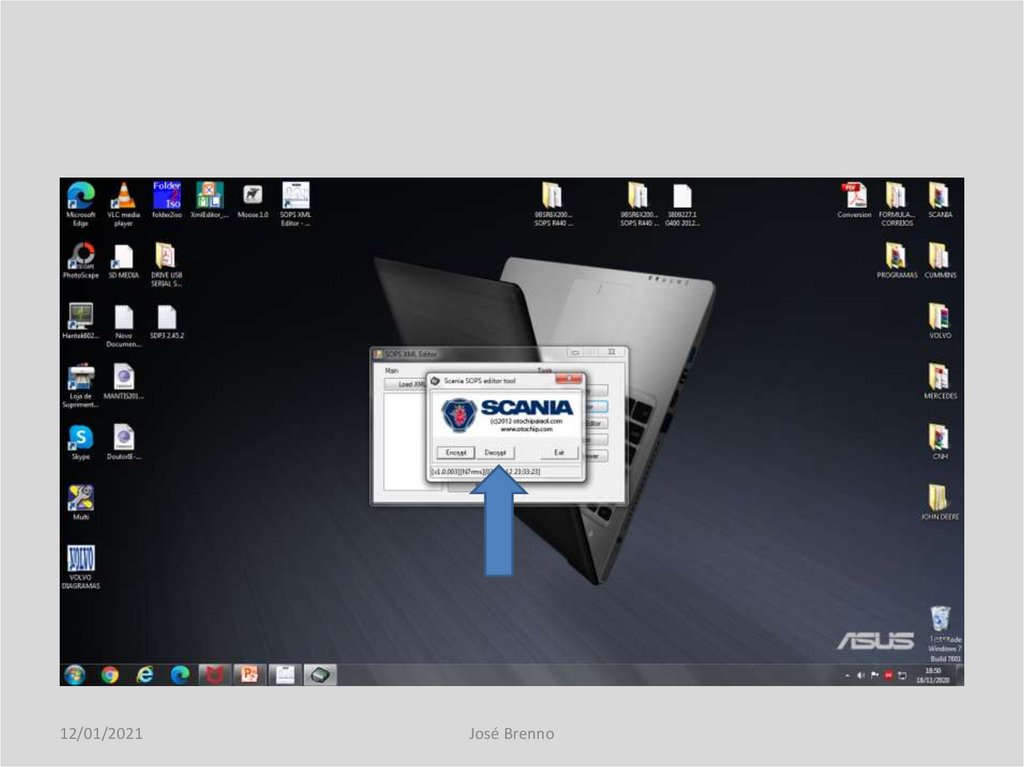Switch to PowerPoint in the taskbar

coord(249,675)
